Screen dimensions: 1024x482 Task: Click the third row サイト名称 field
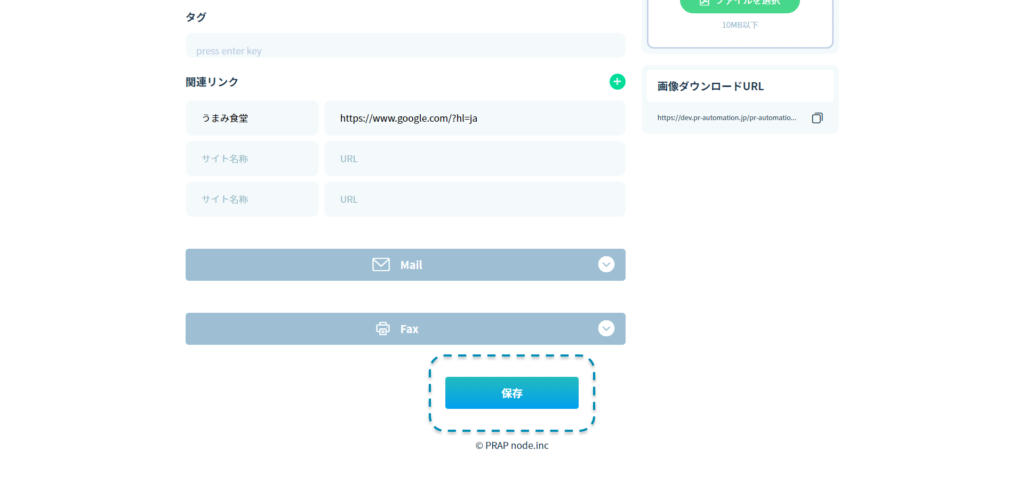(x=252, y=199)
